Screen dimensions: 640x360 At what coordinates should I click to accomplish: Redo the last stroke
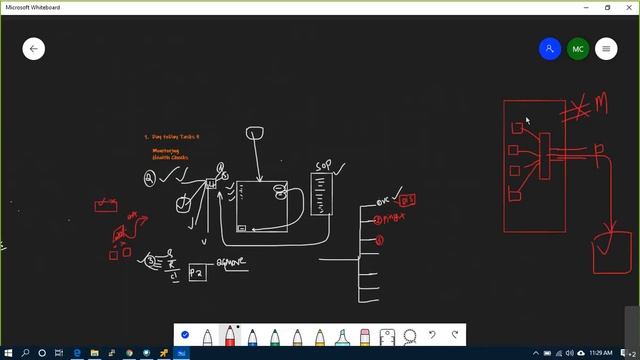click(455, 335)
